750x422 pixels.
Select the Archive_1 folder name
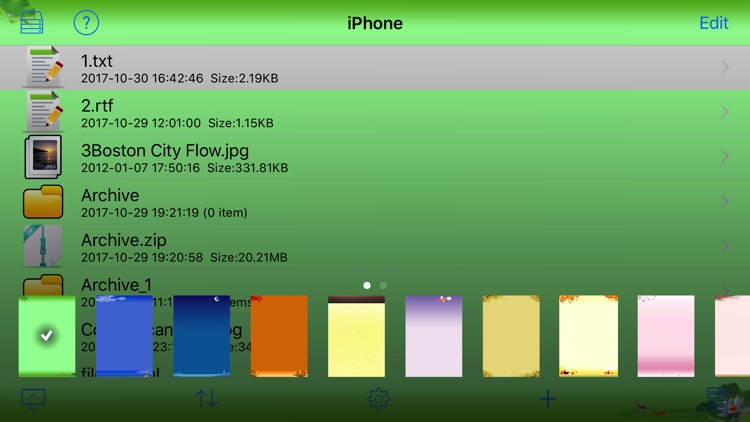pyautogui.click(x=116, y=285)
